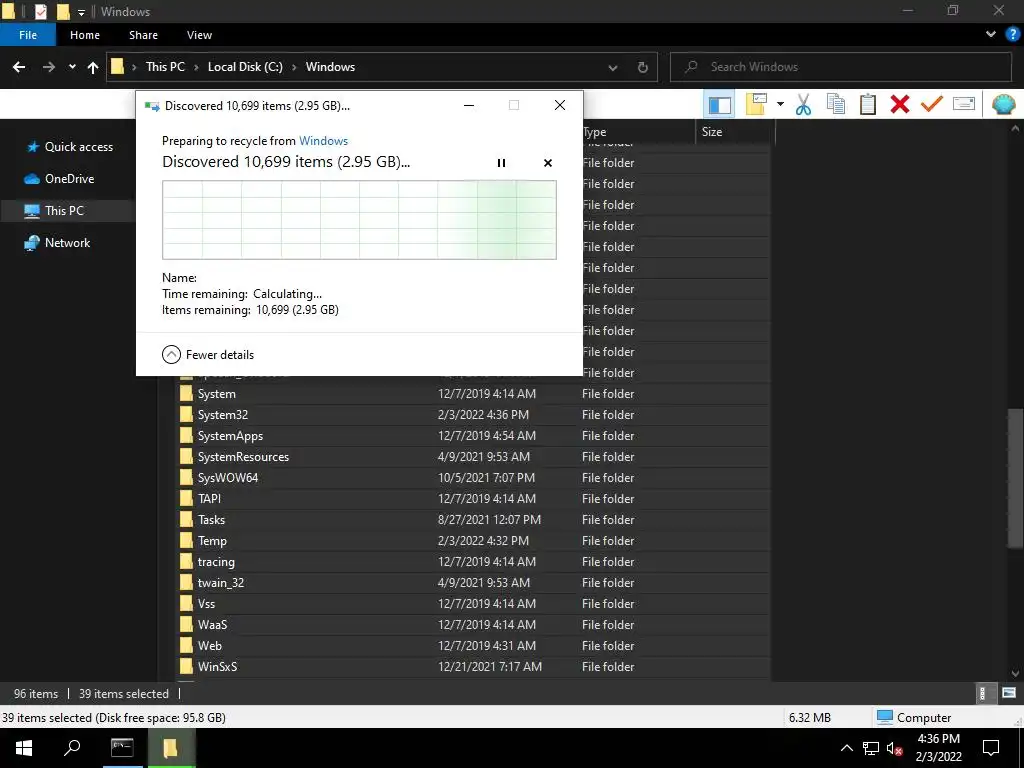Open the notification action center
1024x768 pixels.
[991, 748]
